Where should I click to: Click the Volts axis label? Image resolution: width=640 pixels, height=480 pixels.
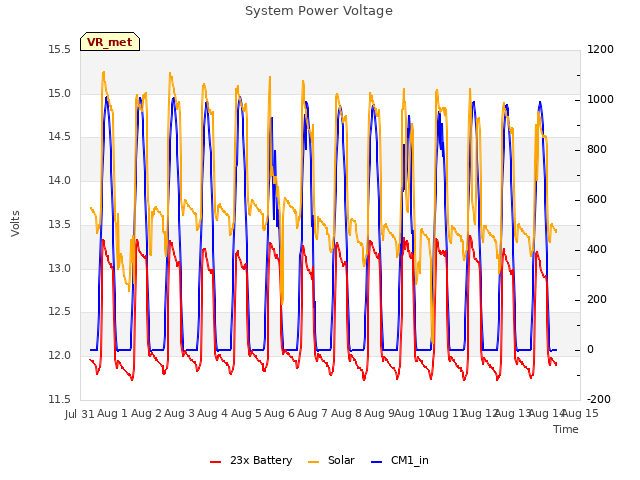(16, 223)
